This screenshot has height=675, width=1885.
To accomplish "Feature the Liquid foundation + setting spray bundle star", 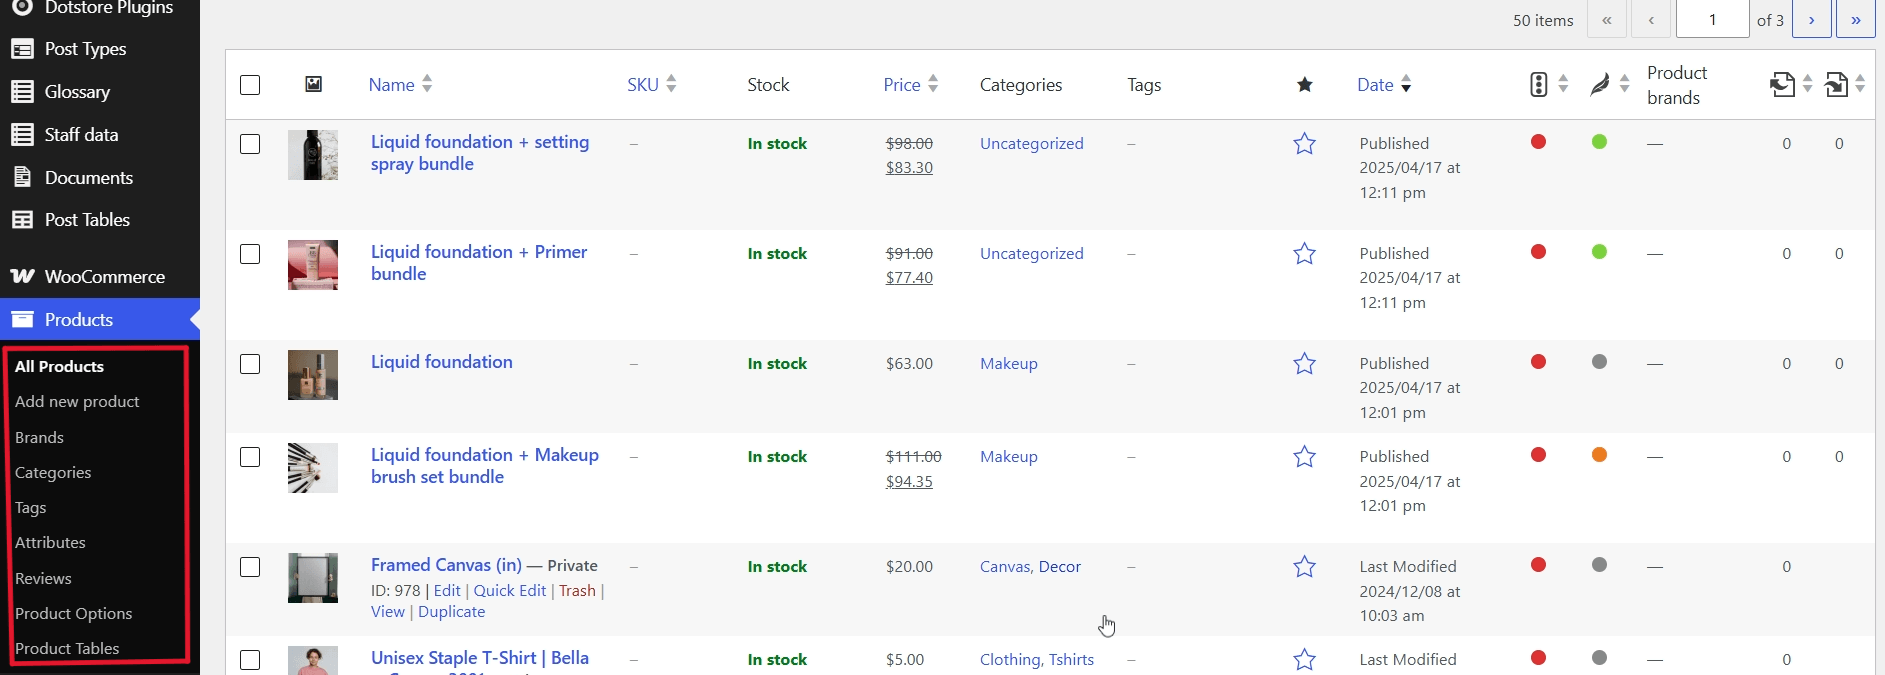I will tap(1304, 144).
